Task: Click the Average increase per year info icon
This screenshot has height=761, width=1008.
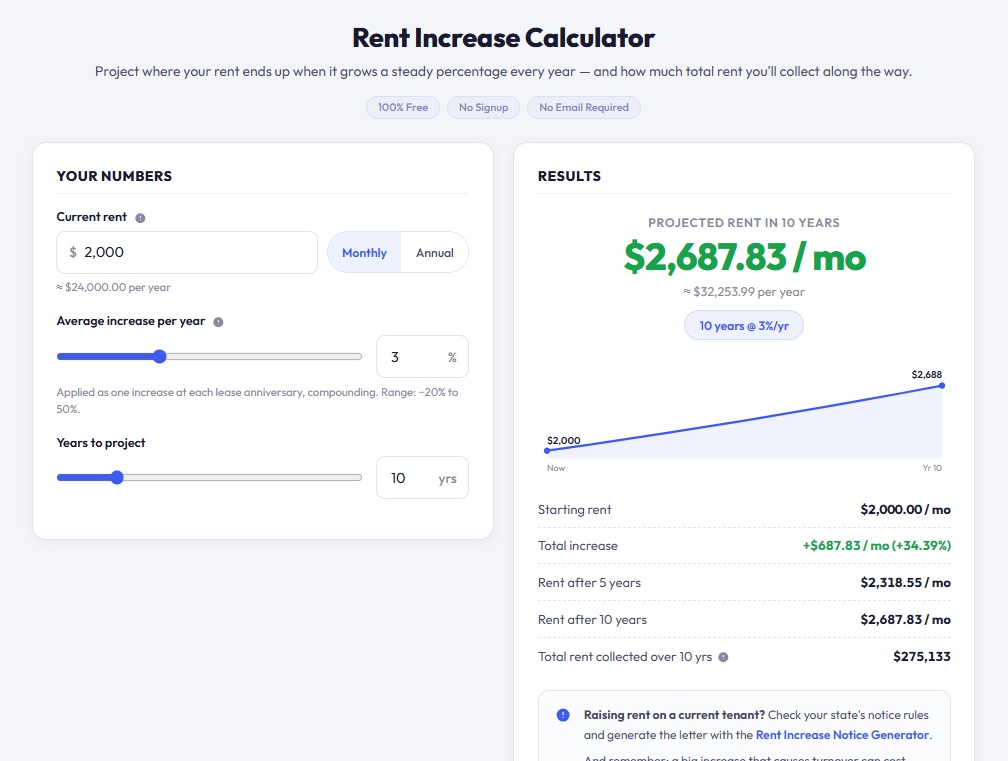Action: pos(219,322)
